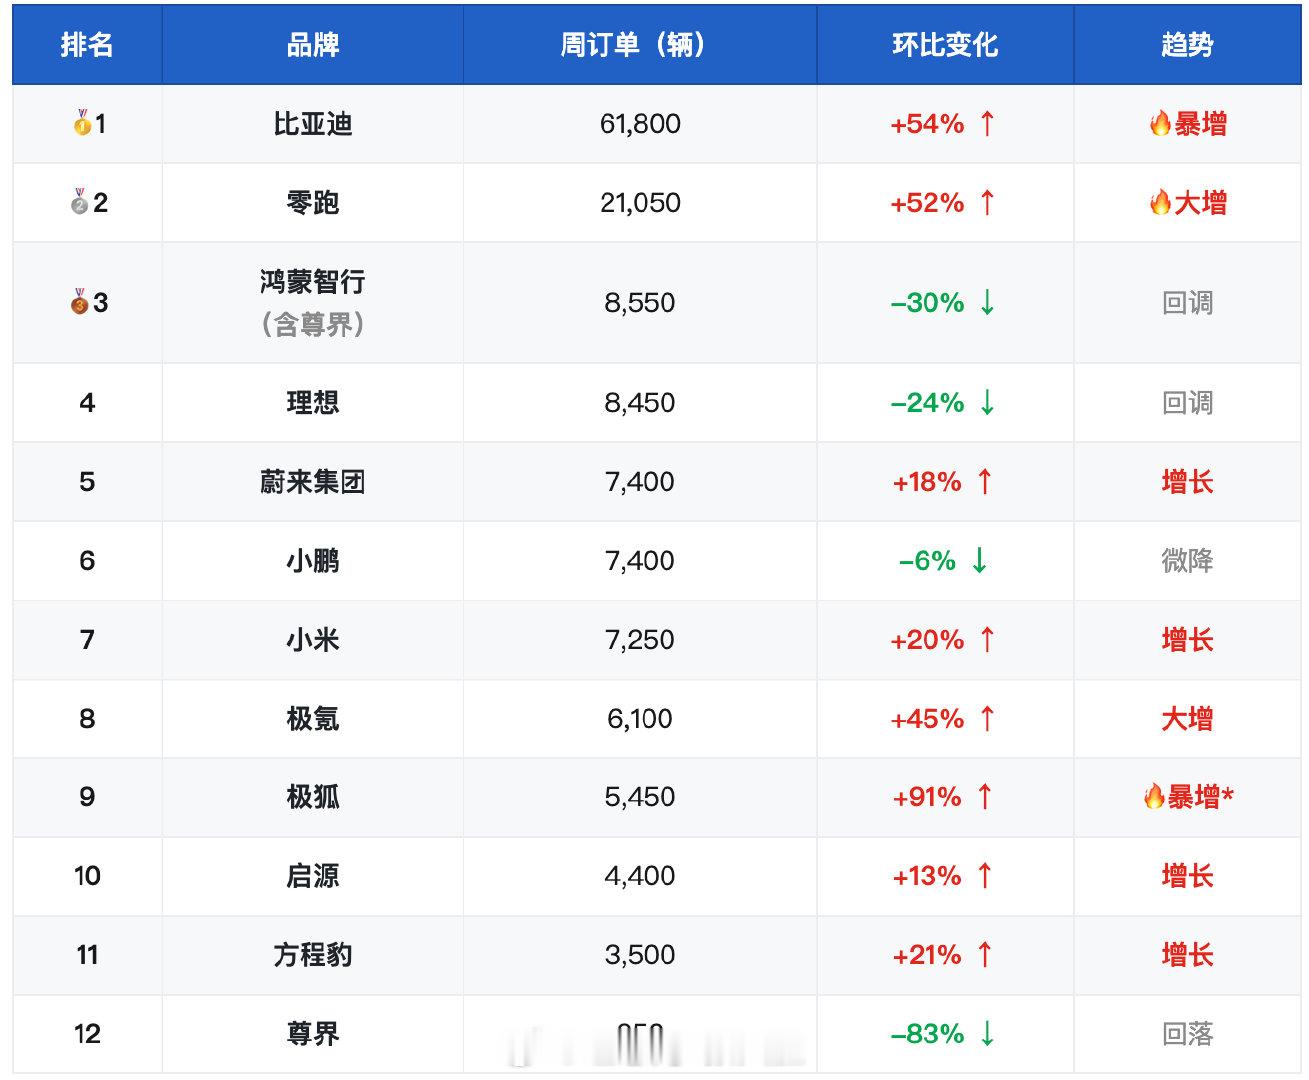Click the +91% change value
1309x1080 pixels.
(926, 796)
